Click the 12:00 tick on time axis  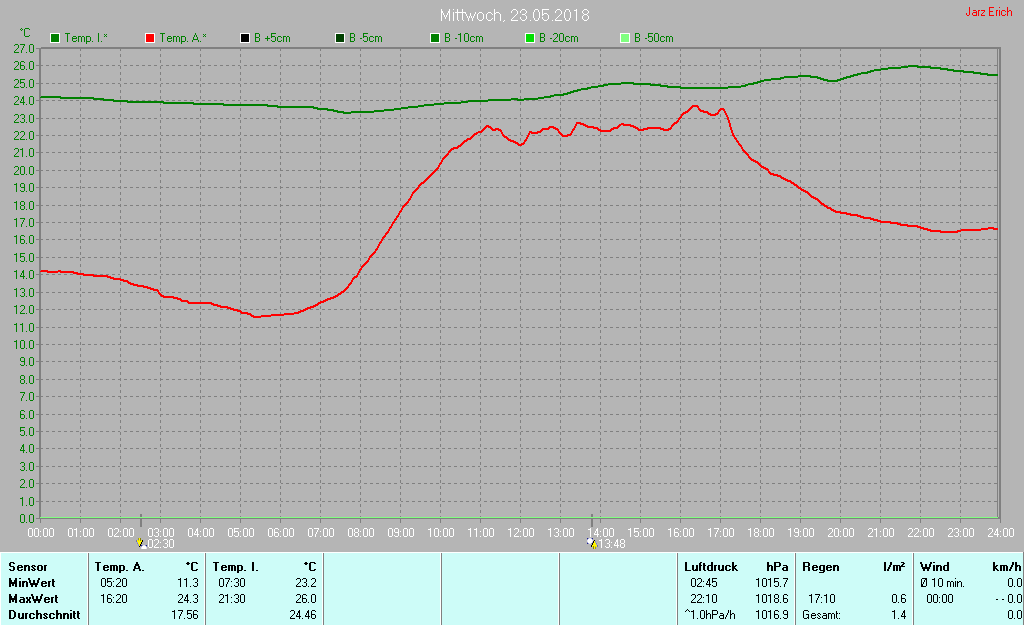pos(520,533)
